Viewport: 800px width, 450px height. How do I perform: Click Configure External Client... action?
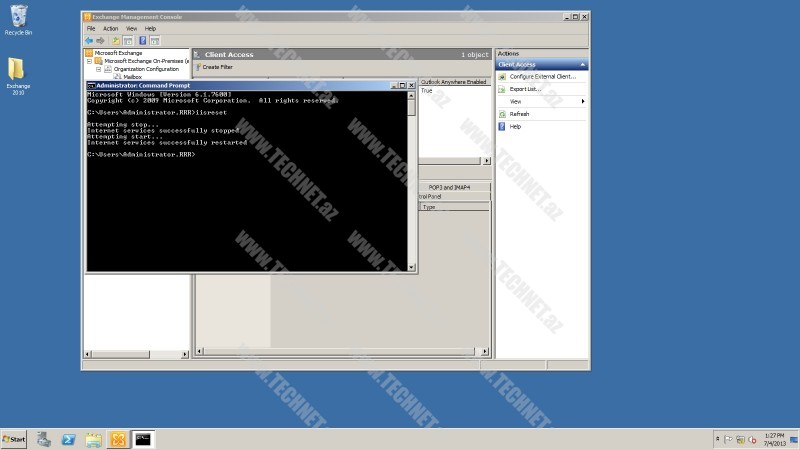point(543,77)
